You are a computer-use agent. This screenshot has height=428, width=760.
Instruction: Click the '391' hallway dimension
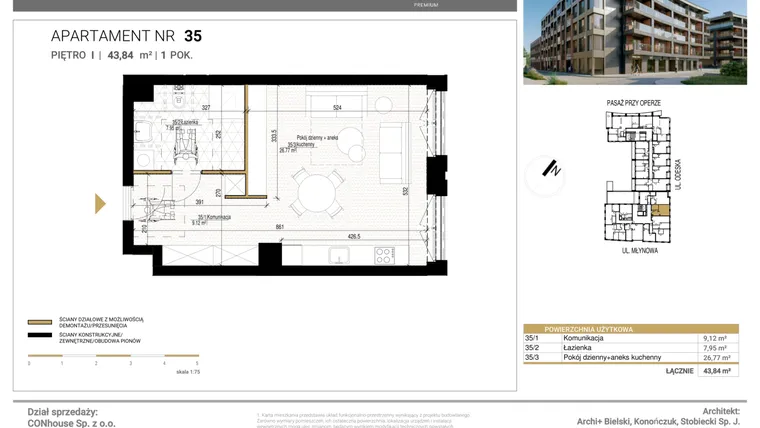(x=199, y=202)
